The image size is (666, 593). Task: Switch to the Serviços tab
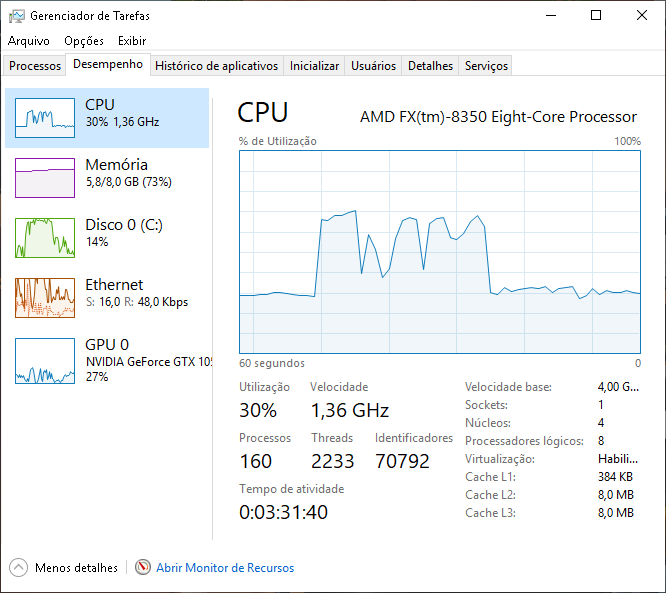click(486, 66)
